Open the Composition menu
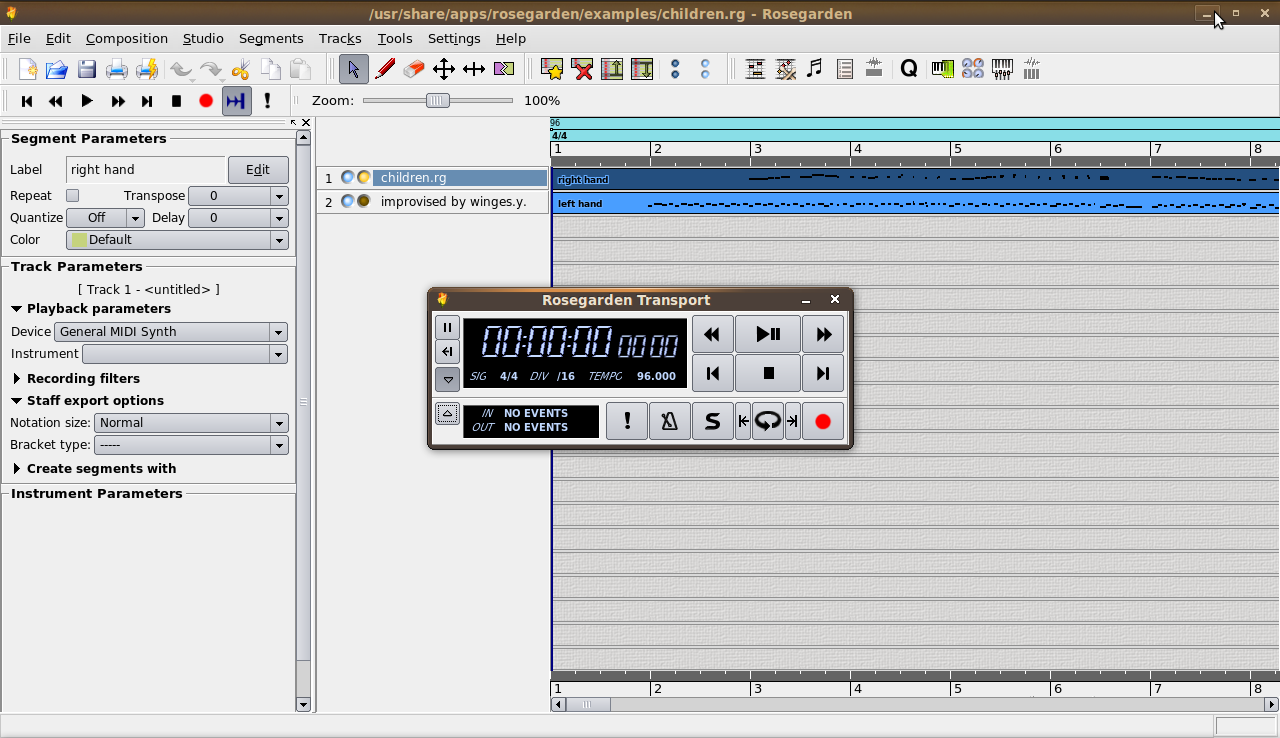Viewport: 1280px width, 738px height. pyautogui.click(x=127, y=38)
